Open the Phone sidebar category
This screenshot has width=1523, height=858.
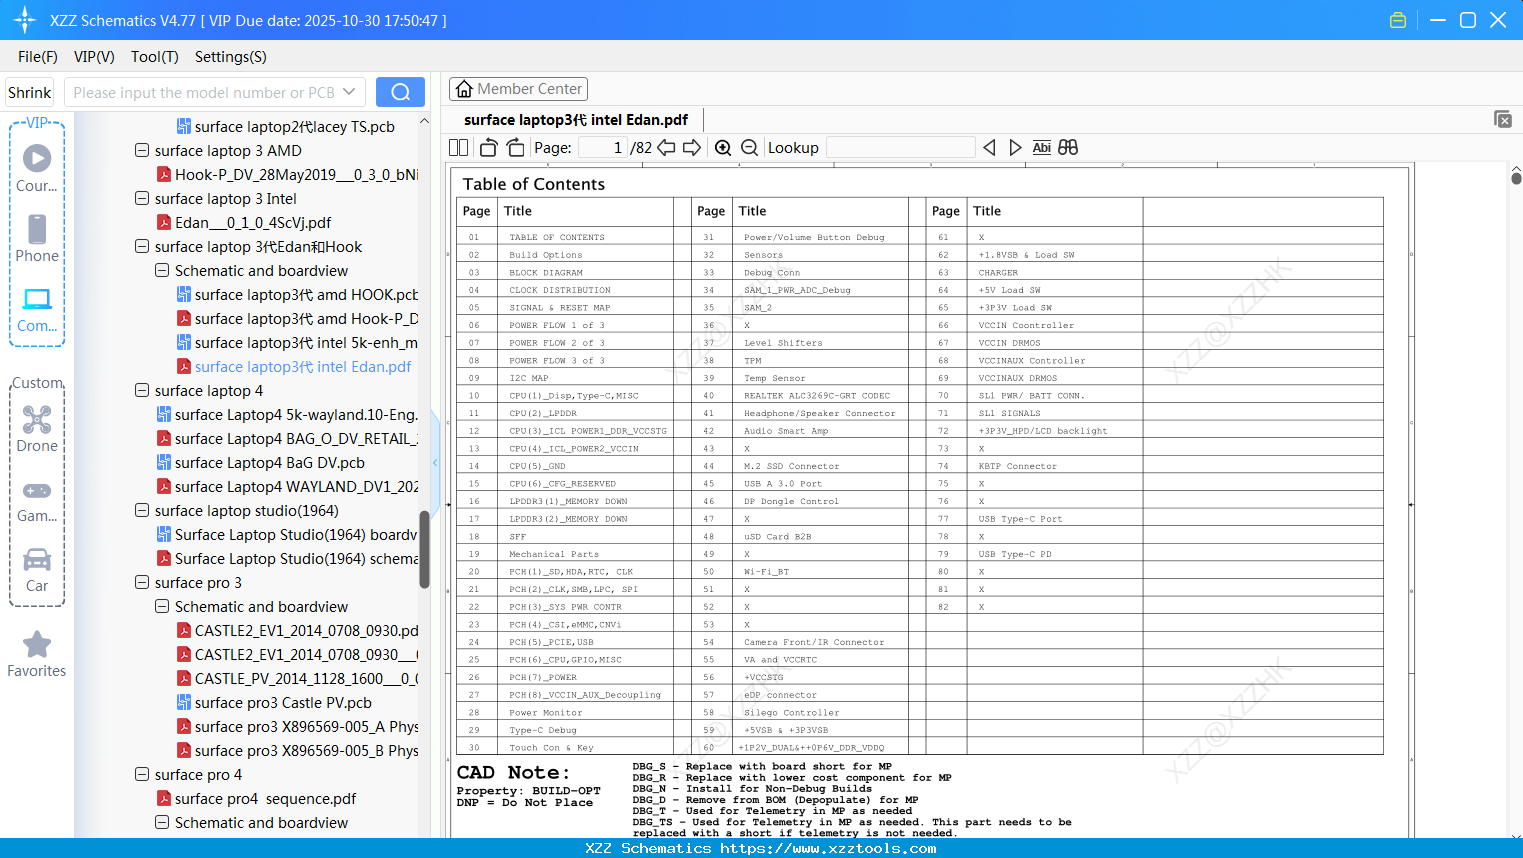coord(37,239)
